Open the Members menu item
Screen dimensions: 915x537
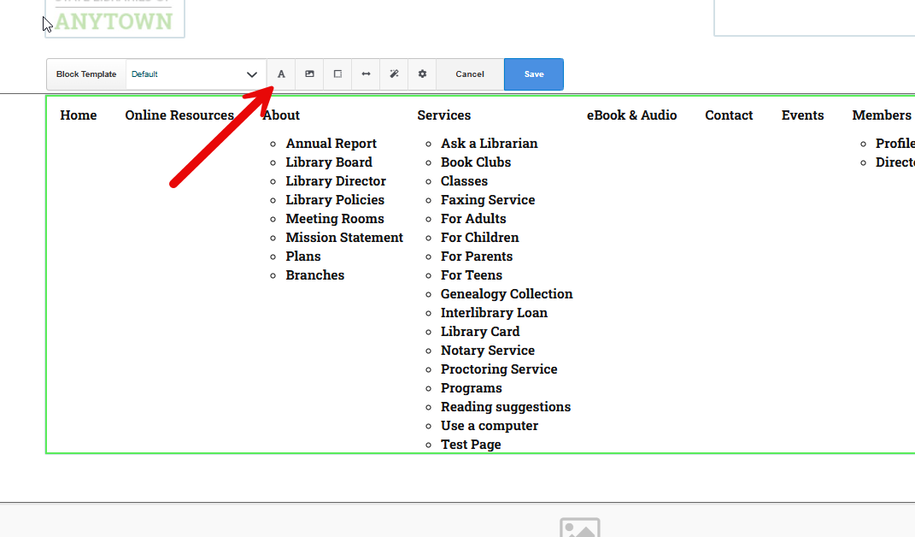pos(881,115)
